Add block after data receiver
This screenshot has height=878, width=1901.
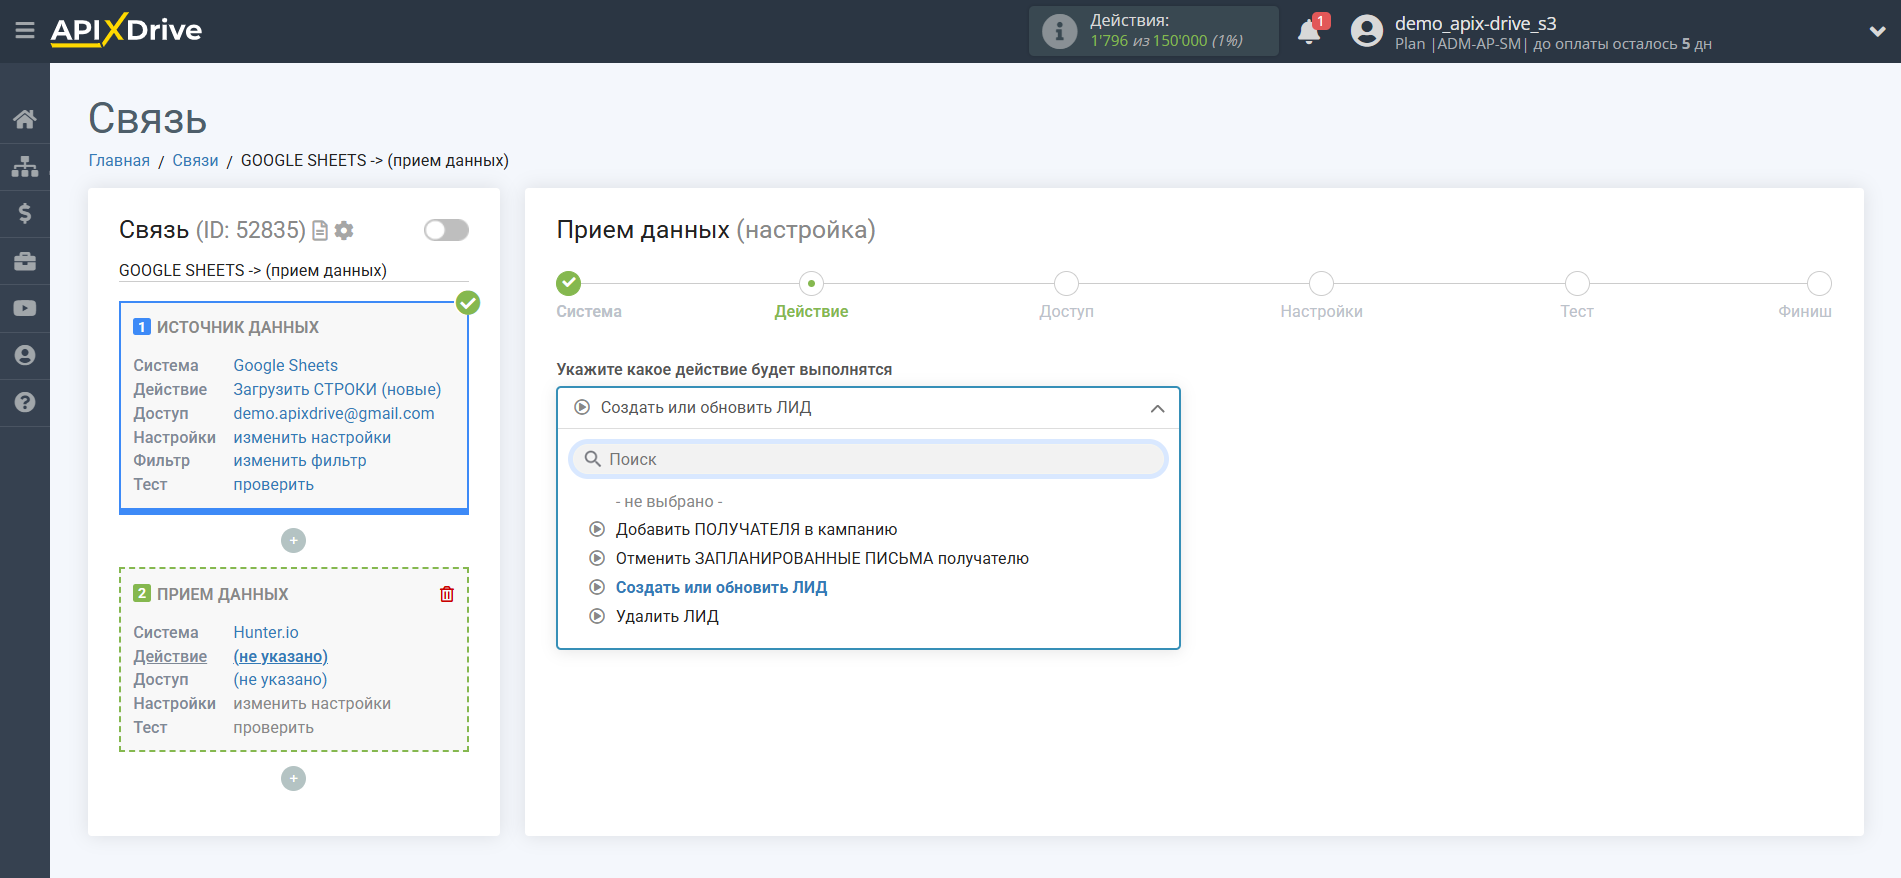tap(293, 778)
